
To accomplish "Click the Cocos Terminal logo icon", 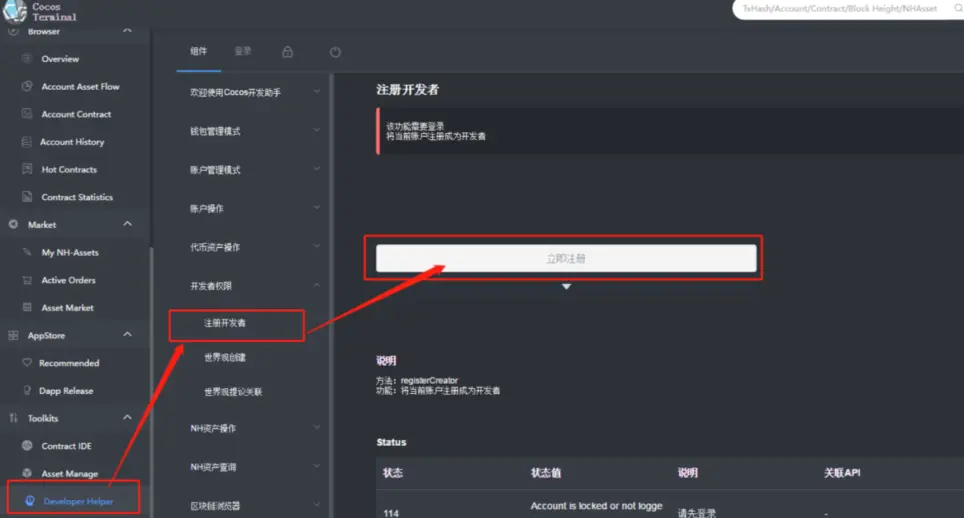I will [15, 11].
